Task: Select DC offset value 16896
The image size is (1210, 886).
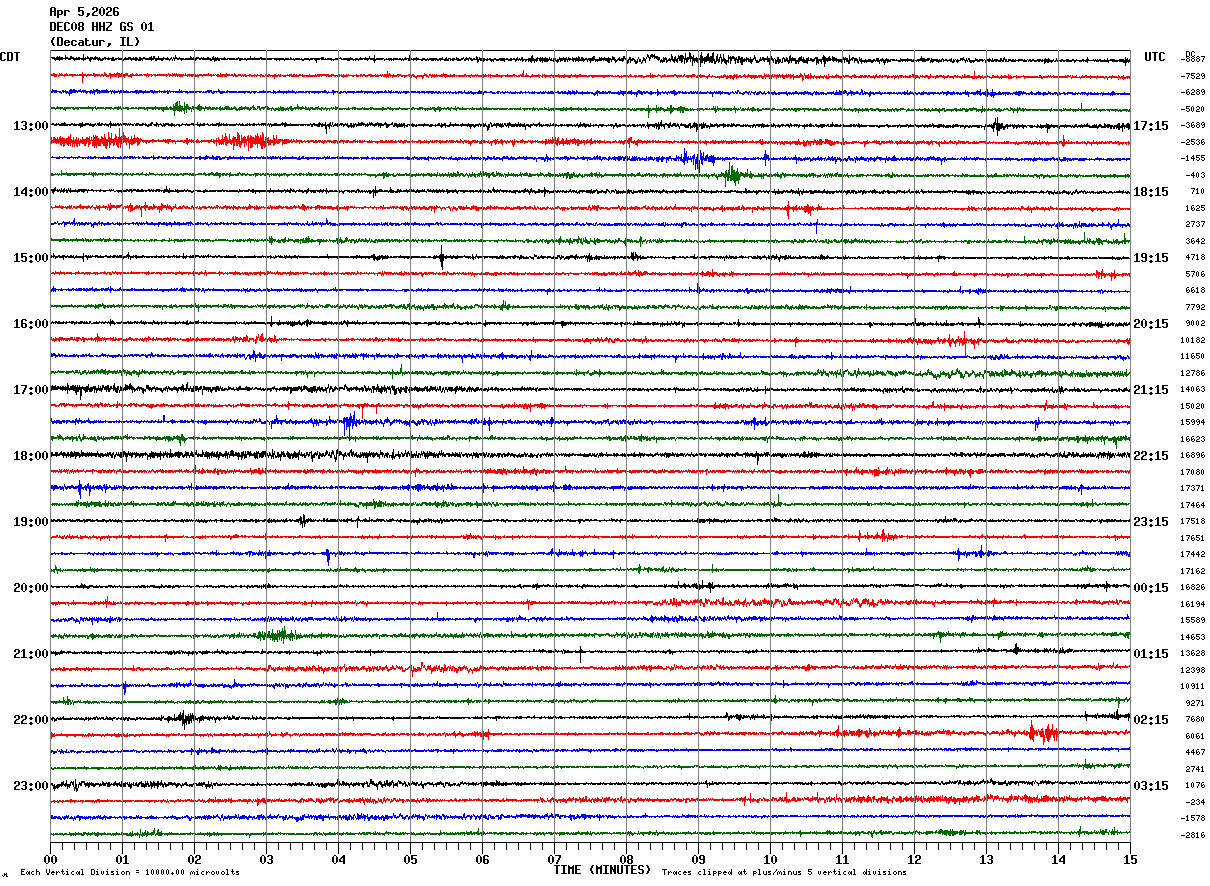Action: pyautogui.click(x=1193, y=456)
